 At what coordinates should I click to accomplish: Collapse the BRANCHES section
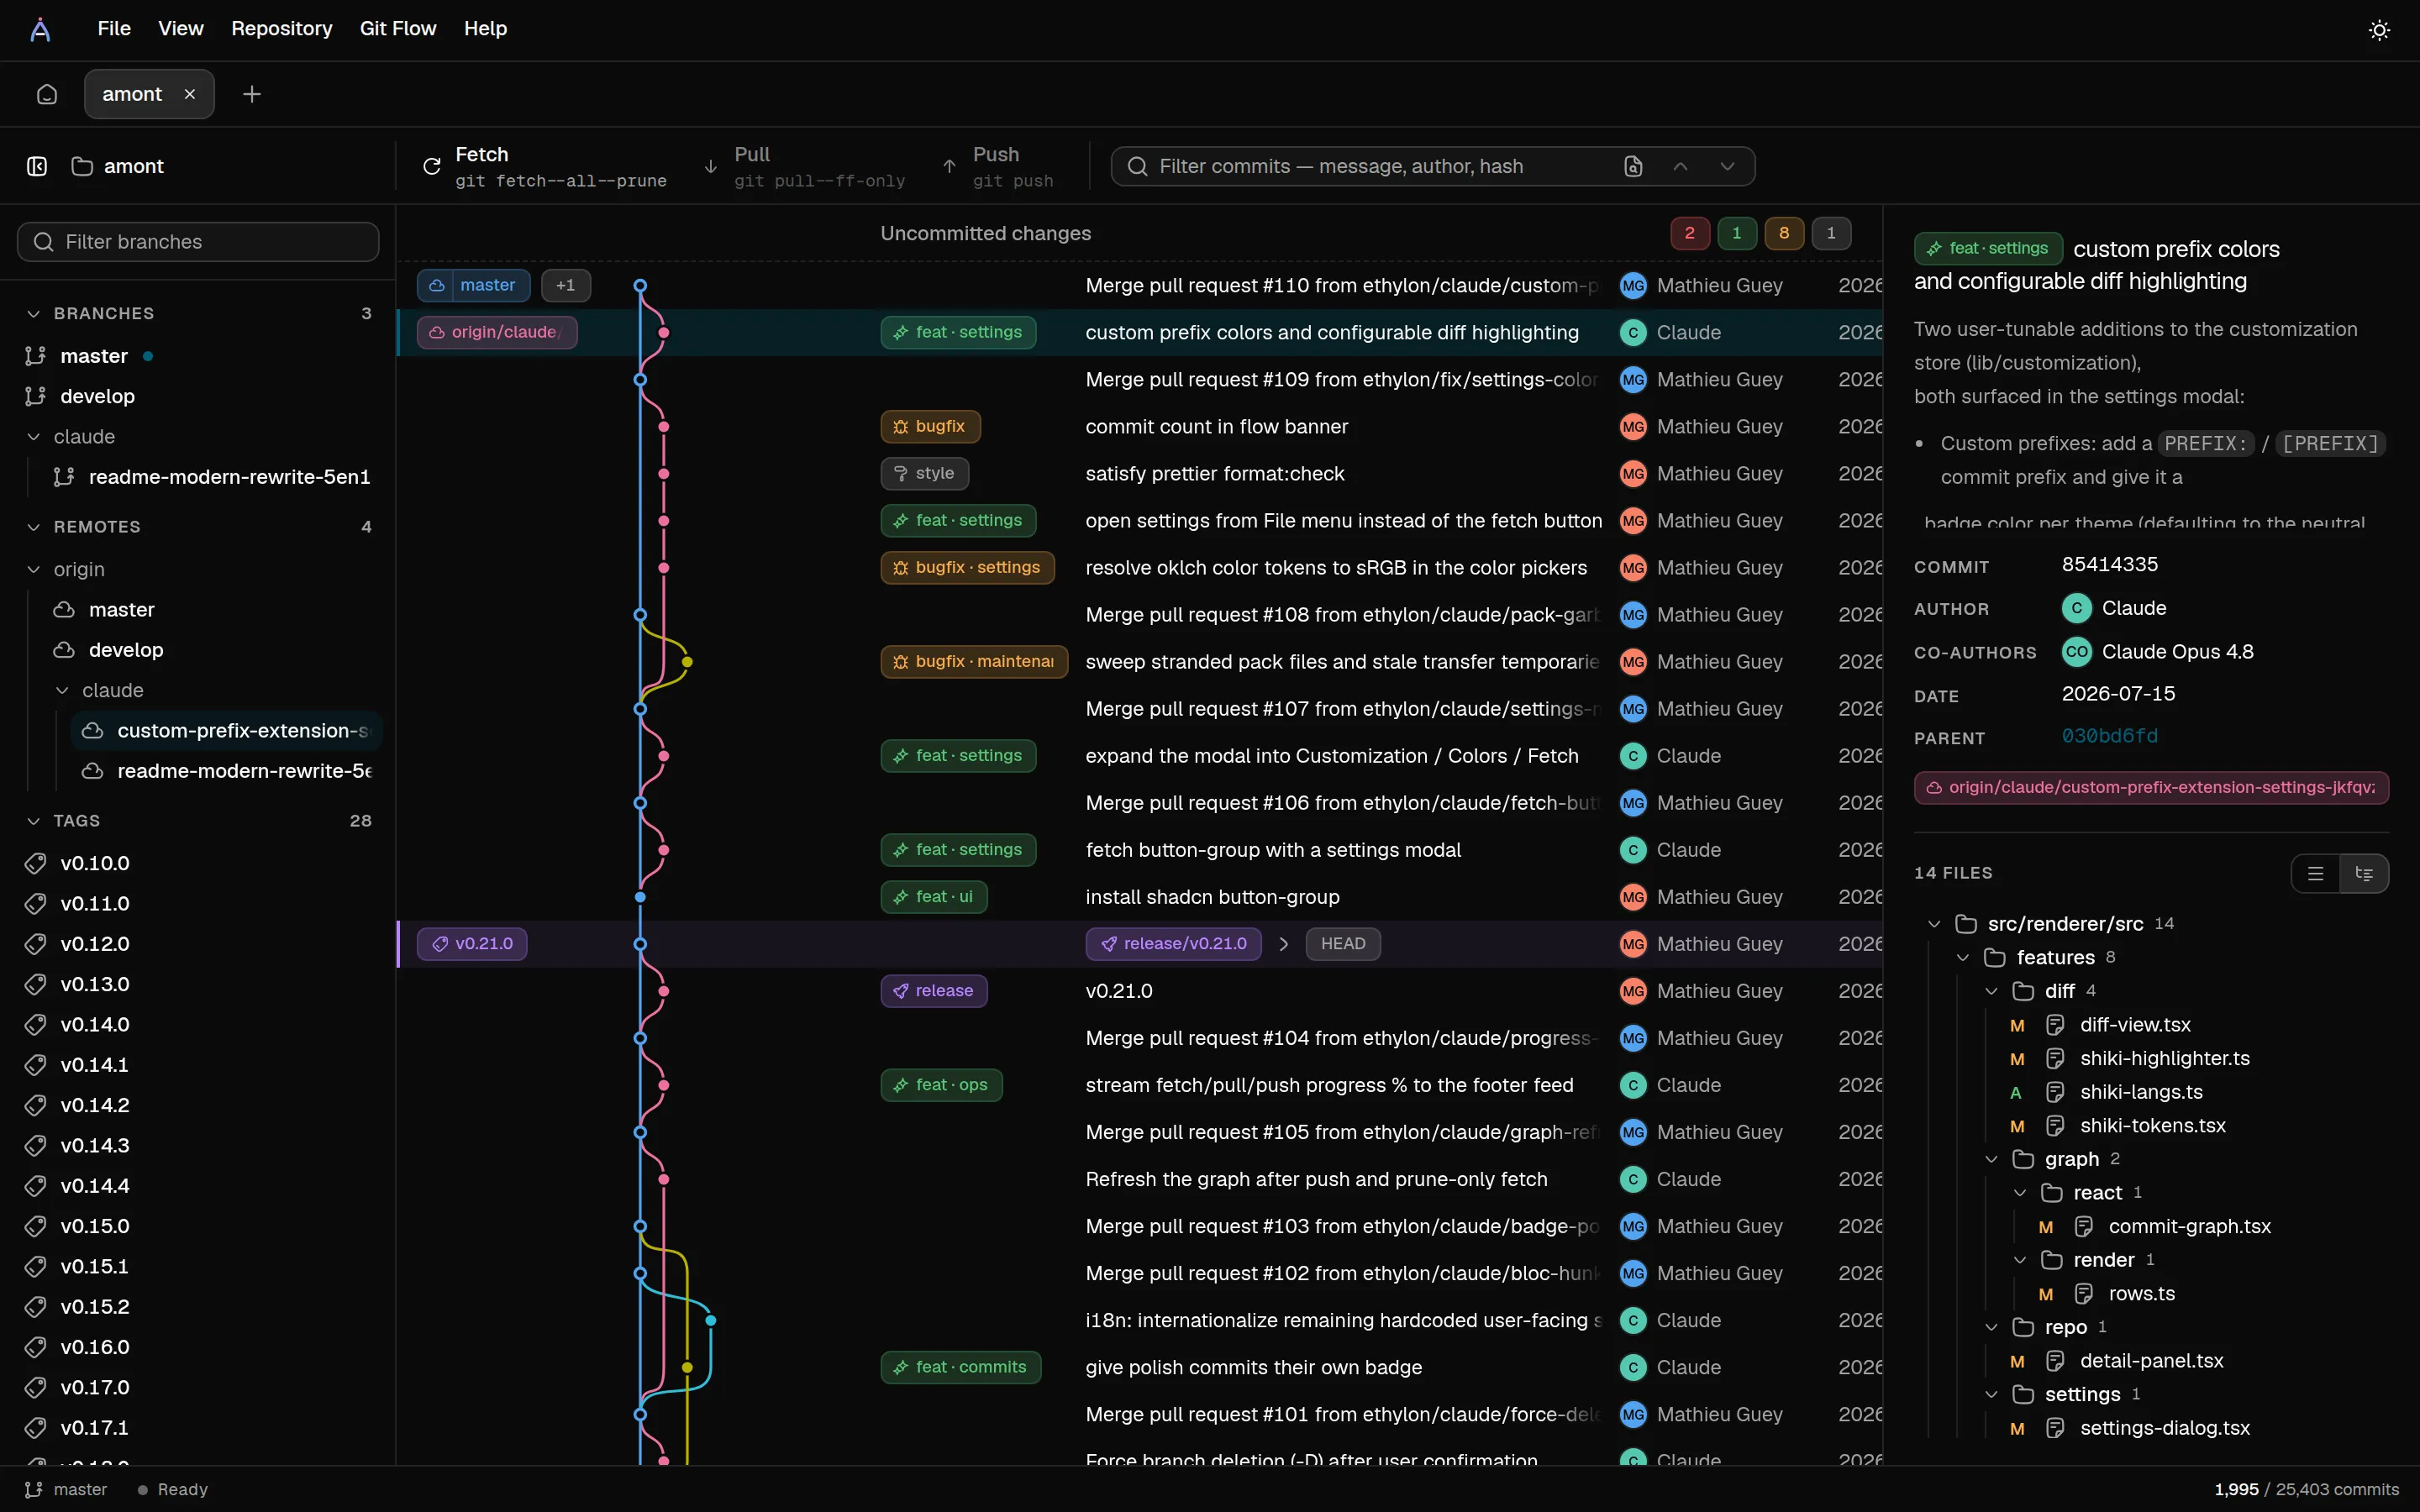coord(34,314)
